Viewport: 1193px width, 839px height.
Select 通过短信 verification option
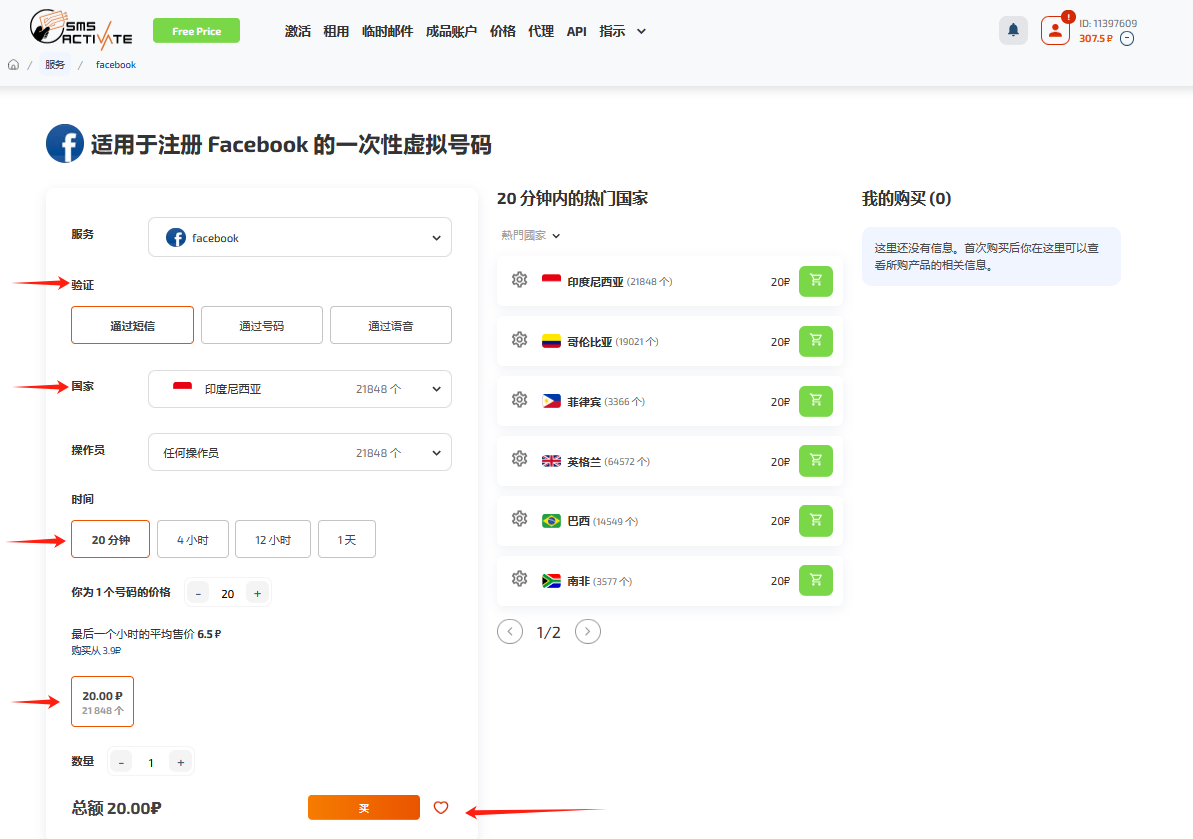(132, 326)
